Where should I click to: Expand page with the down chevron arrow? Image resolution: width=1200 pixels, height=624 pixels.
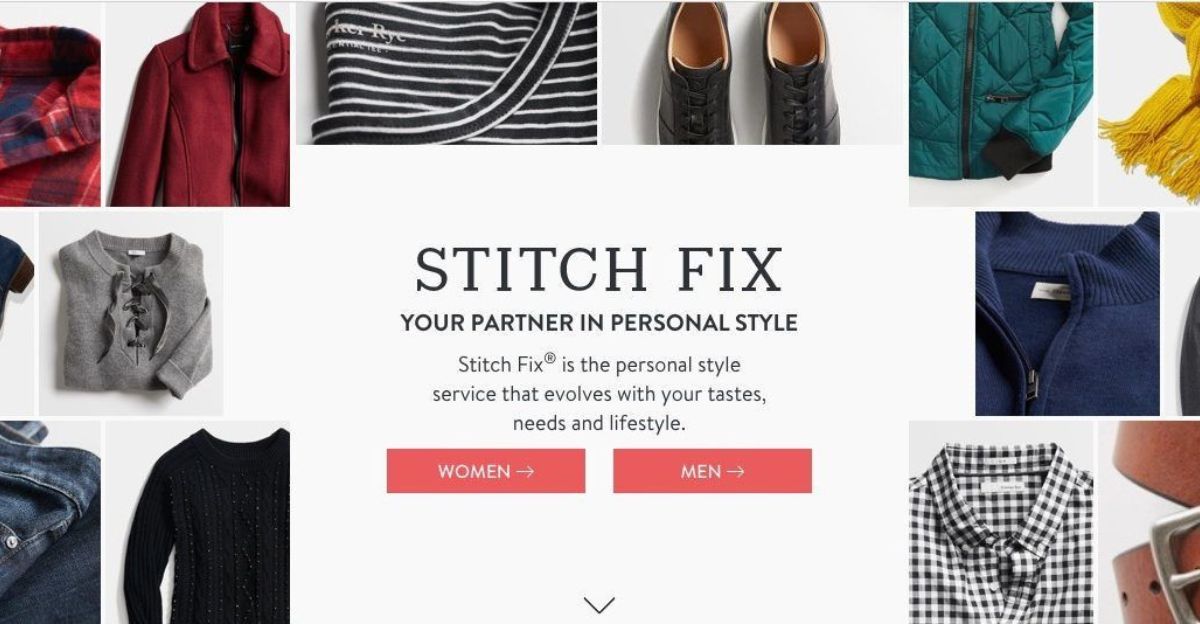(x=599, y=604)
